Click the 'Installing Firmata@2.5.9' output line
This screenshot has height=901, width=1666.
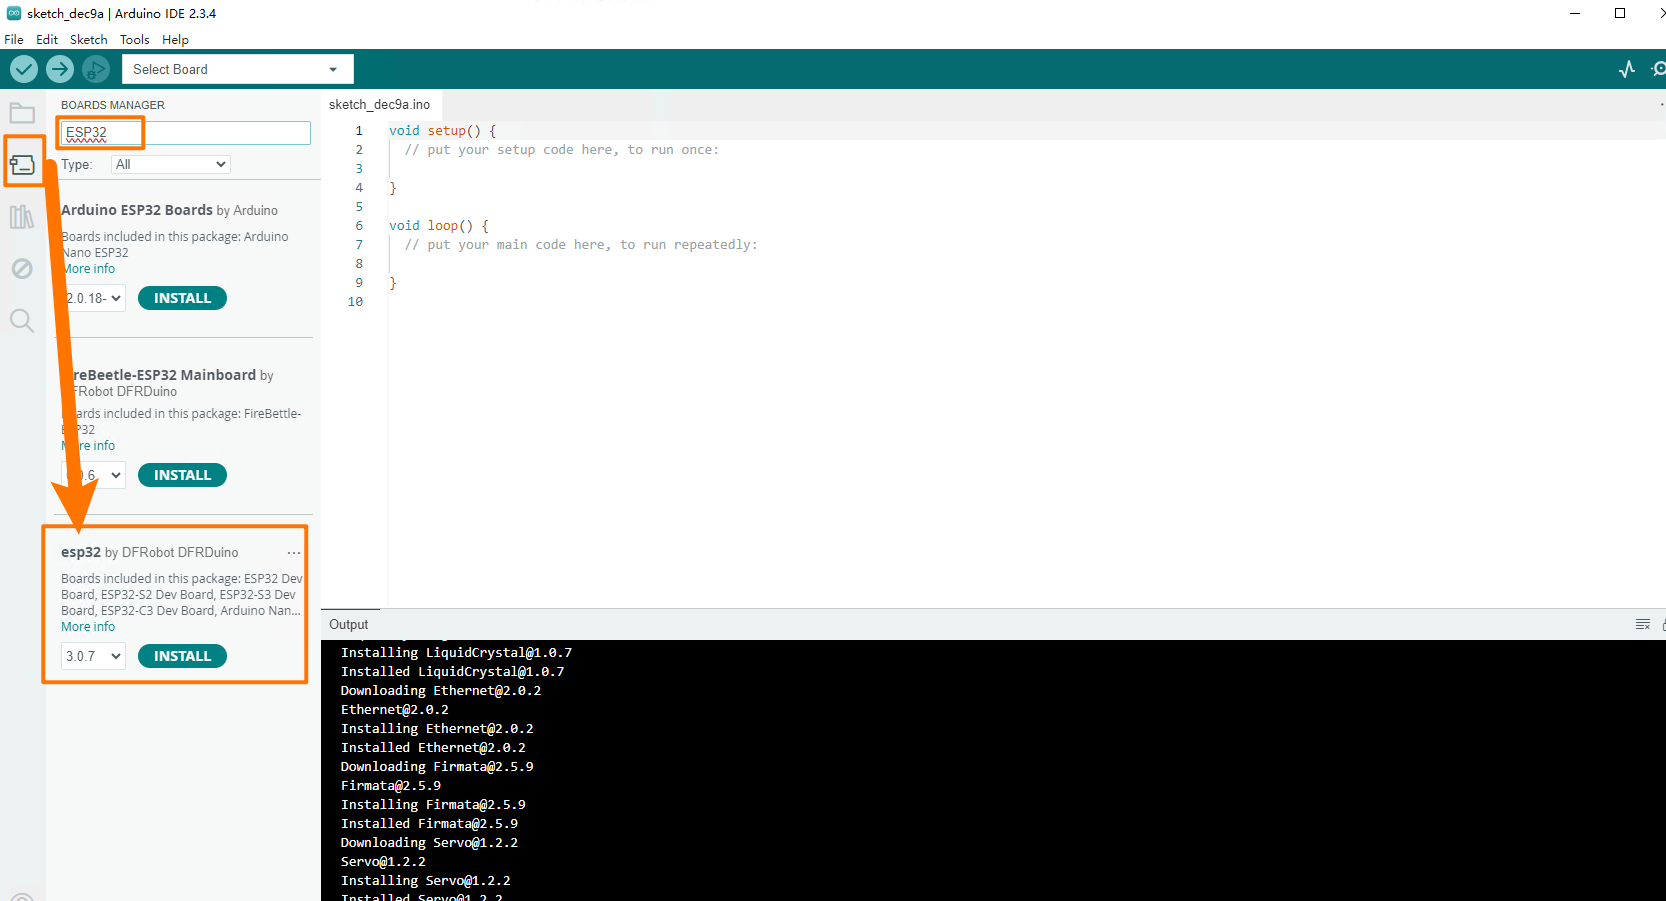(x=433, y=805)
